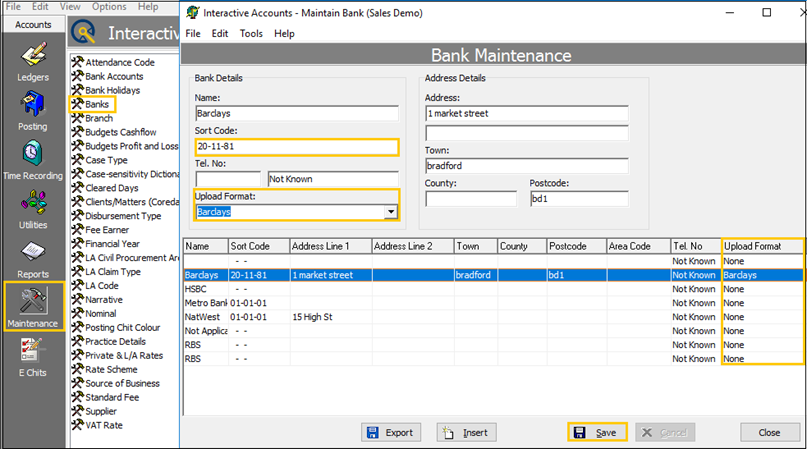This screenshot has height=449, width=807.
Task: Open Posting Chit Colour item
Action: [x=122, y=327]
